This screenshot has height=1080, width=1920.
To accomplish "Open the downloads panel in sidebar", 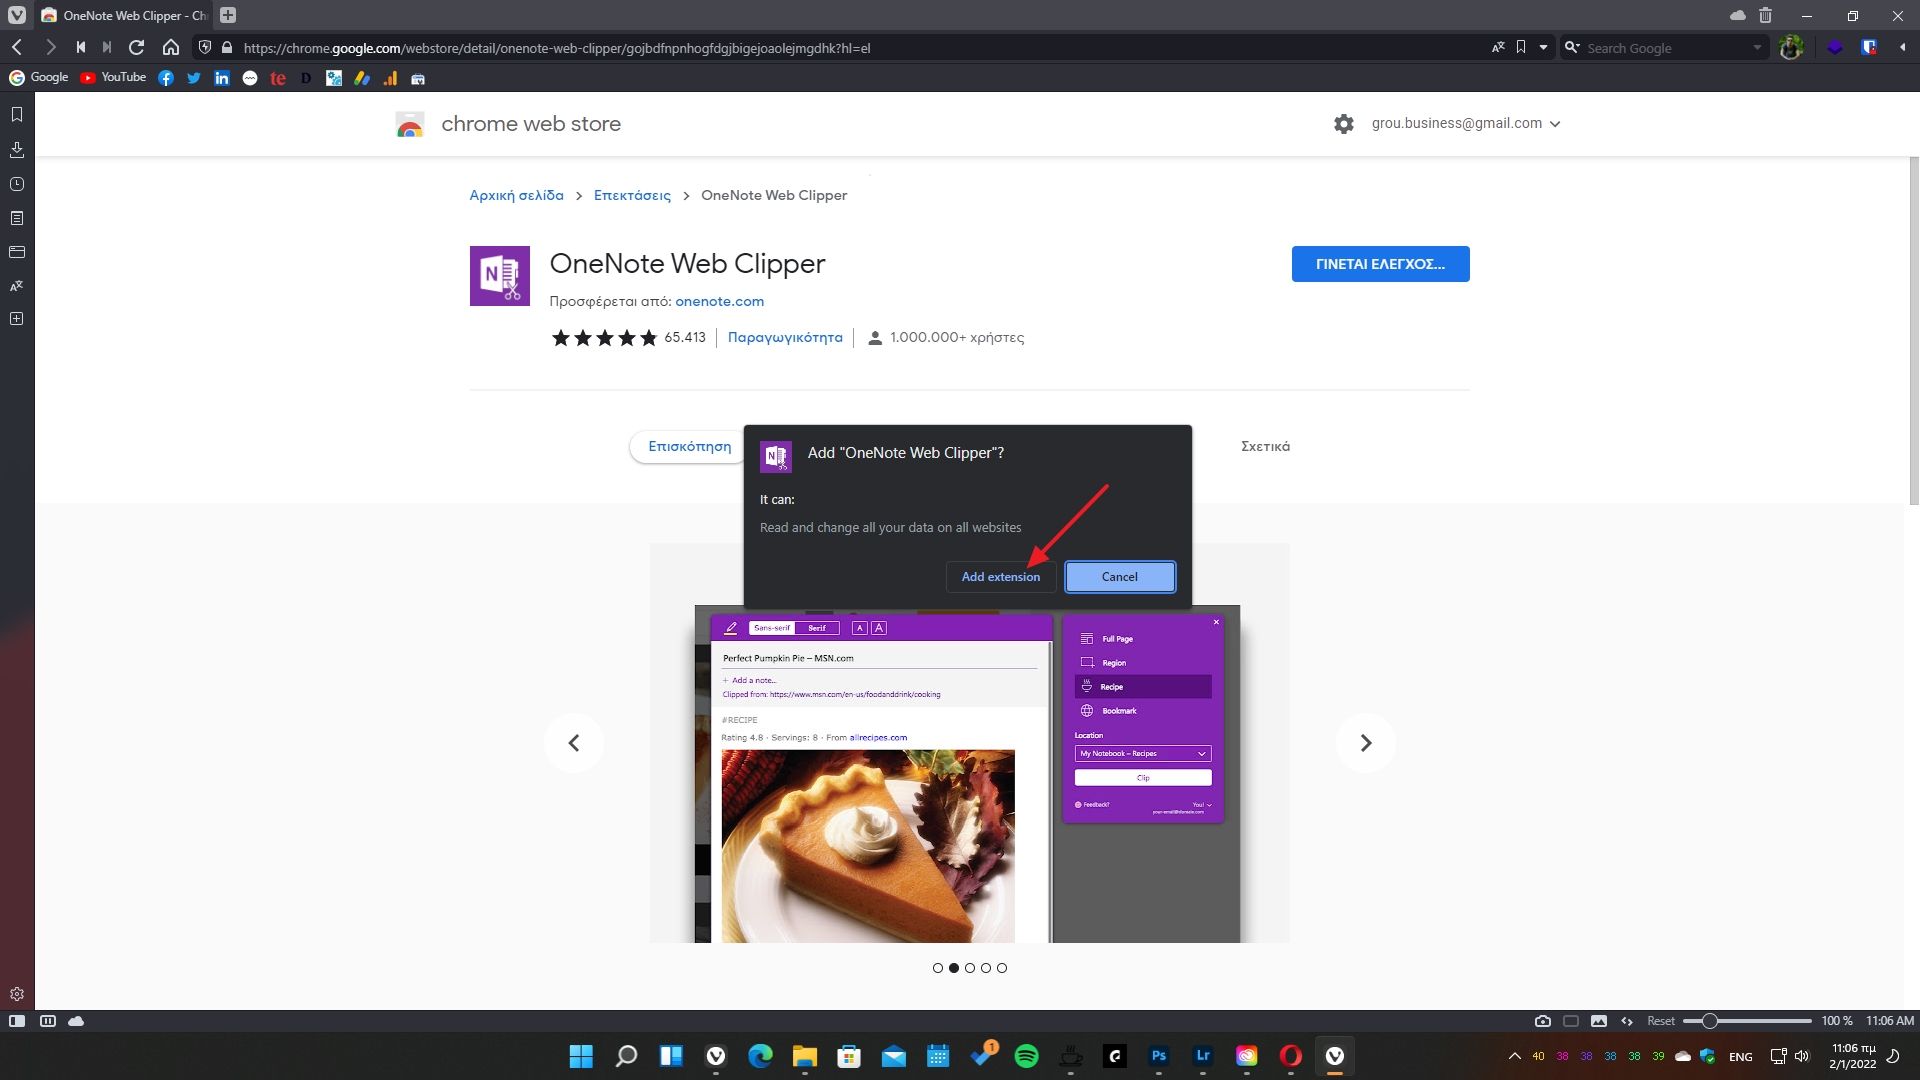I will [16, 150].
